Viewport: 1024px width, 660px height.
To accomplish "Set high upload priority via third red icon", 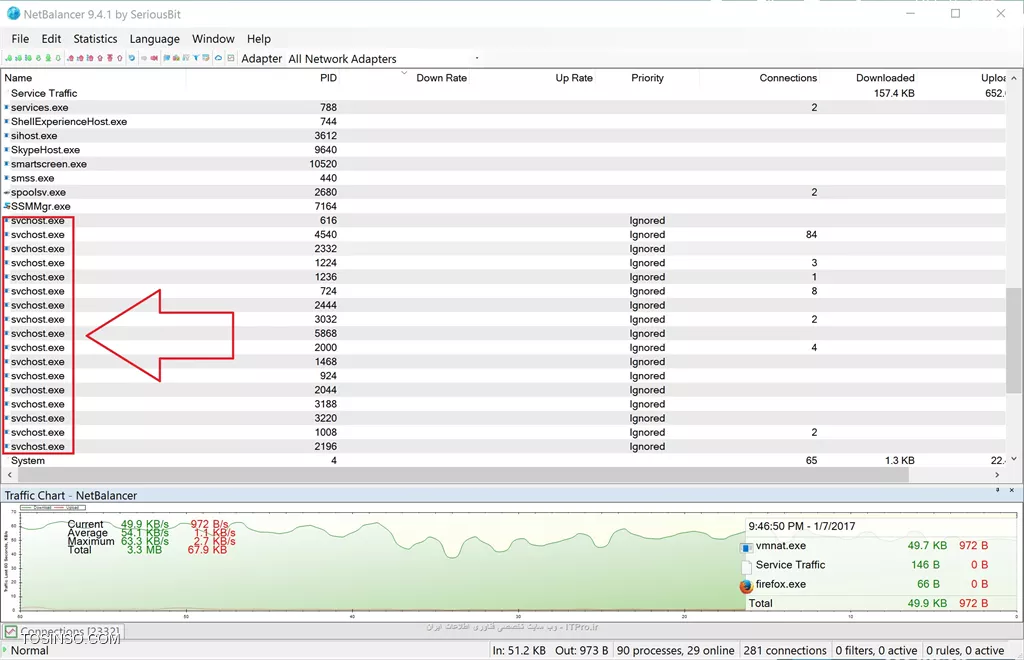I will [x=90, y=58].
